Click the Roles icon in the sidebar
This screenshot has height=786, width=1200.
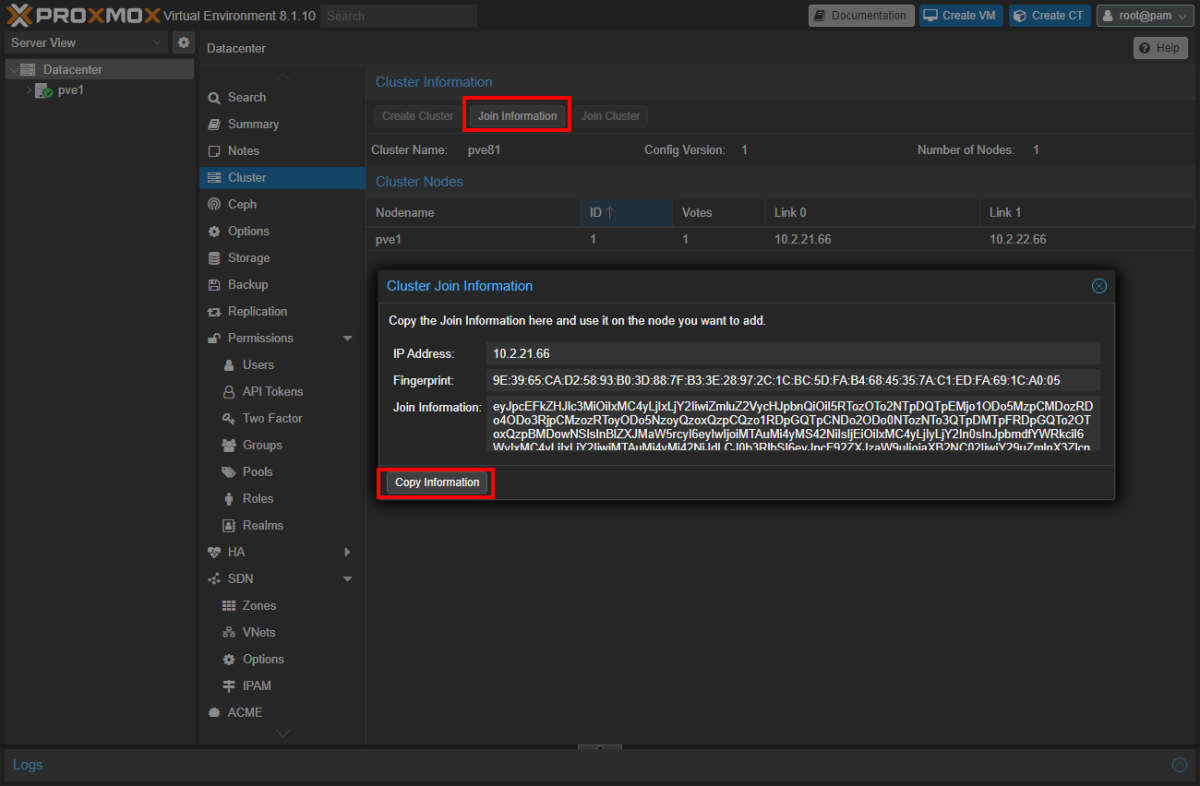tap(229, 499)
